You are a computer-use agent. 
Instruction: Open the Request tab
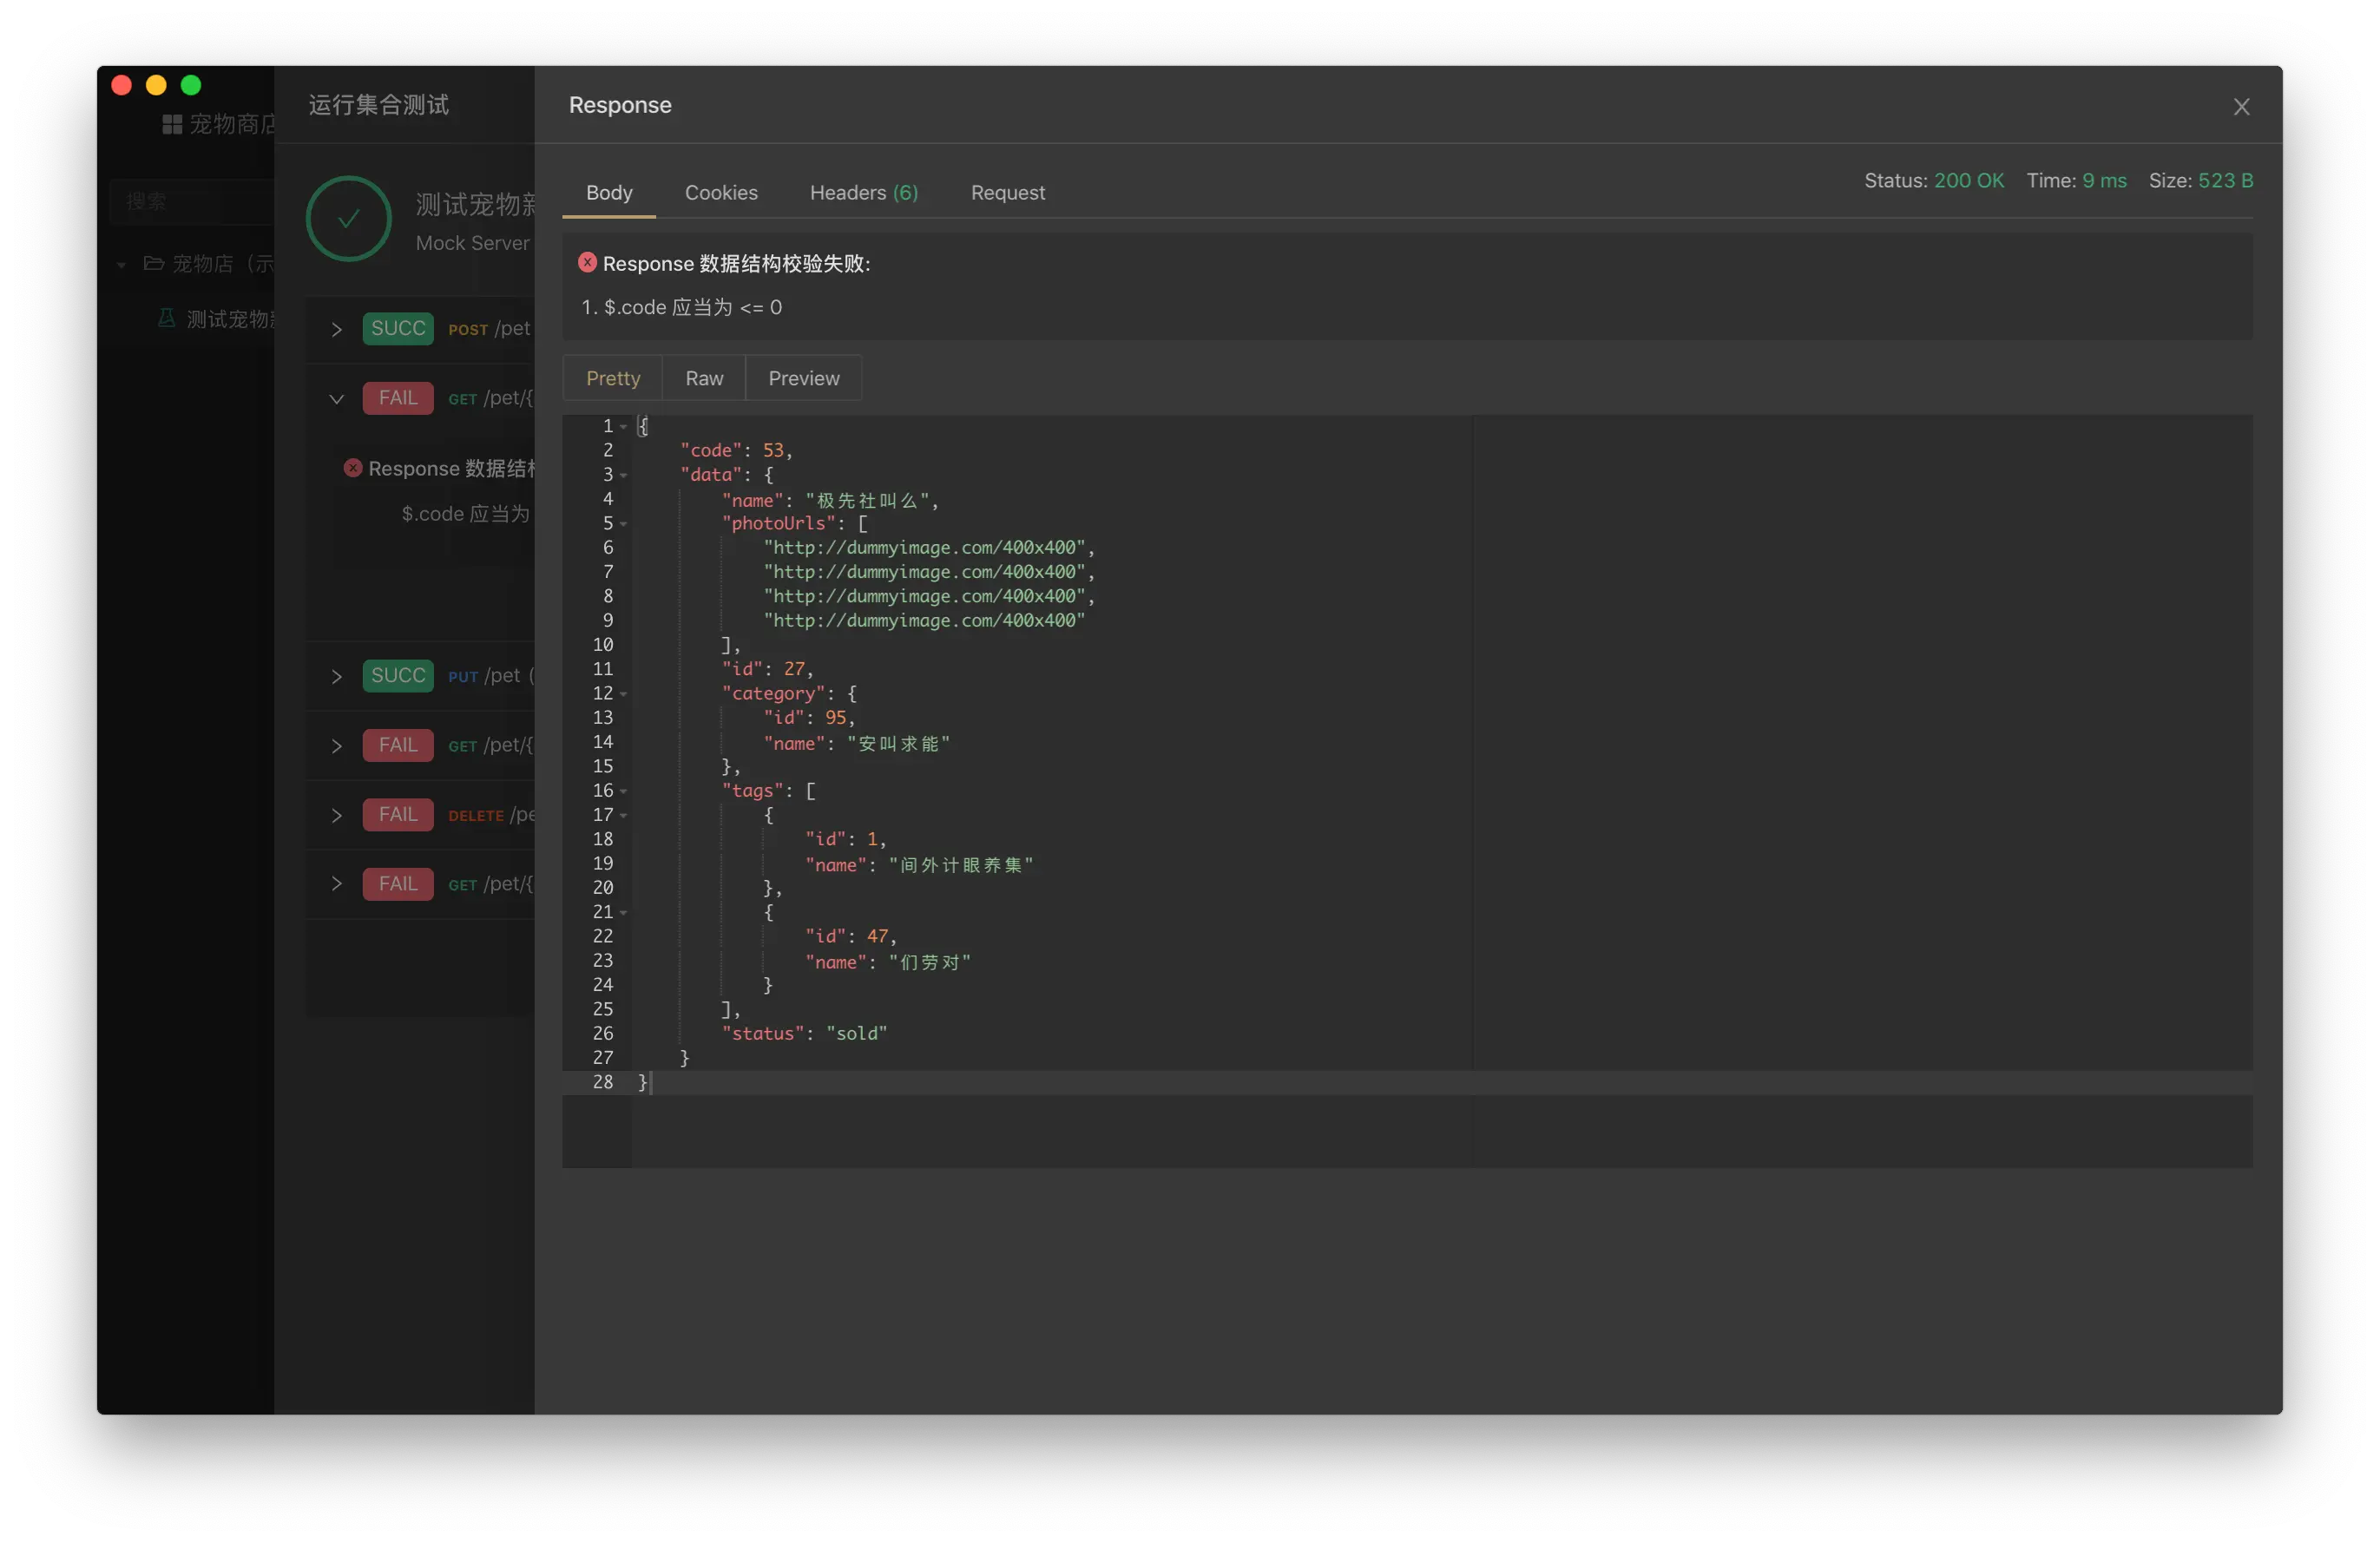[x=1007, y=193]
